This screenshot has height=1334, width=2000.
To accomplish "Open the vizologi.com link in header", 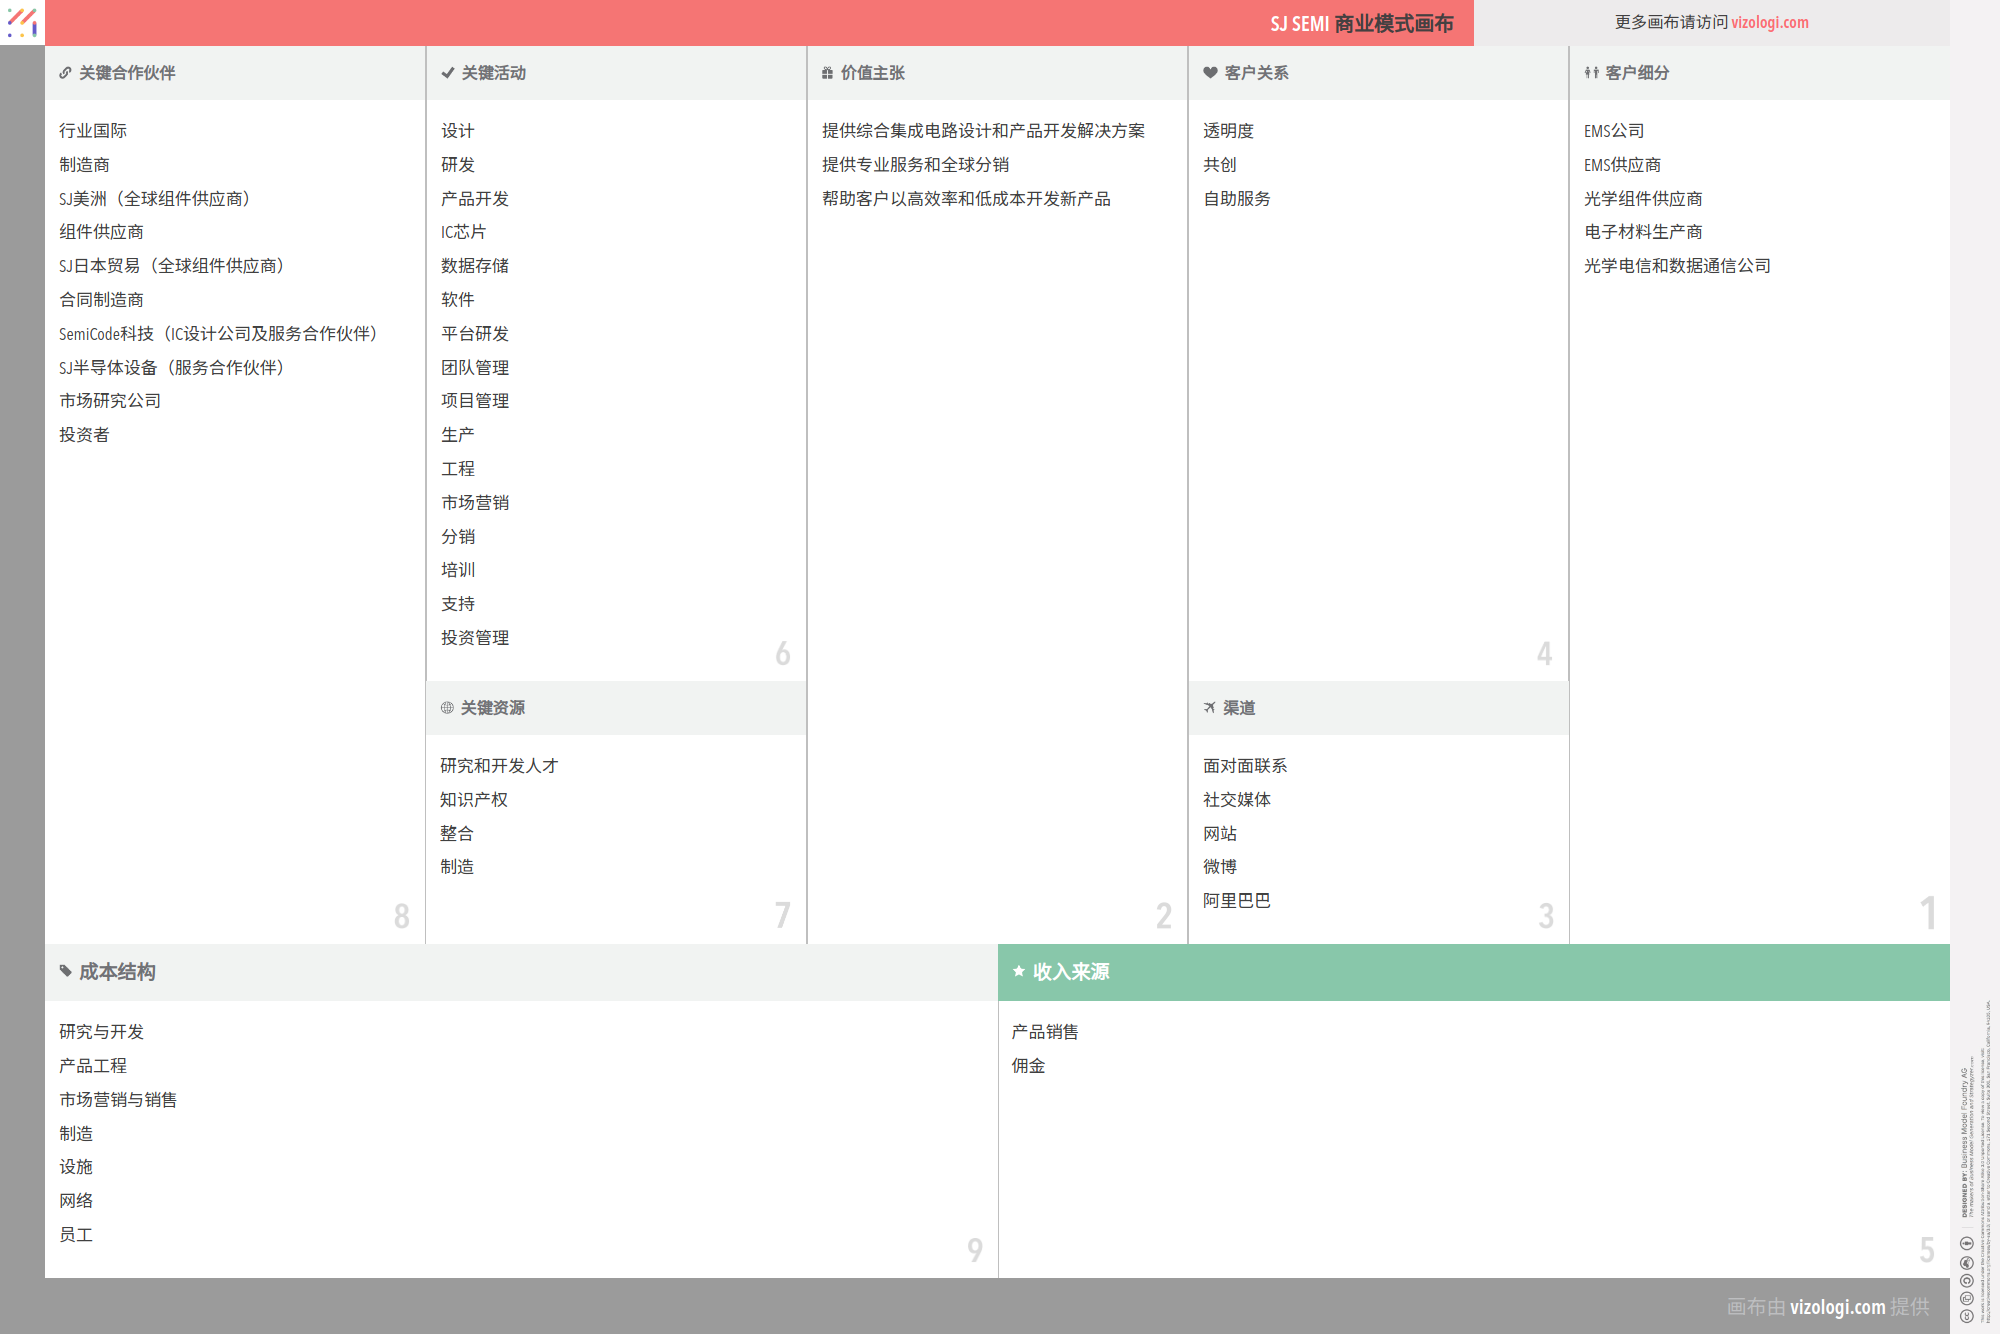I will coord(1769,22).
